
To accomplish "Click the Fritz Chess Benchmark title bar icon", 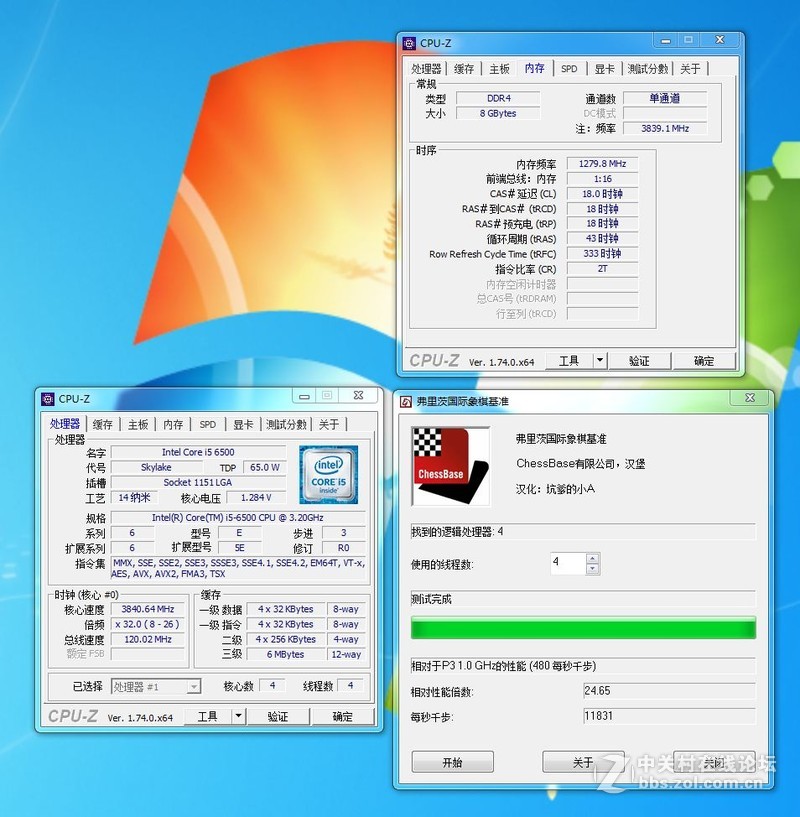I will [x=406, y=401].
